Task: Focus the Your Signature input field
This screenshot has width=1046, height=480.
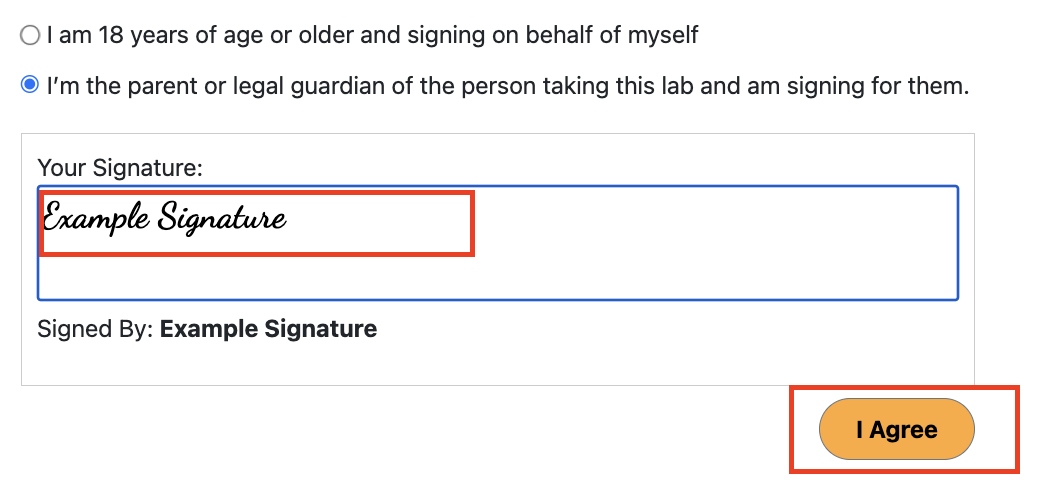Action: 498,243
